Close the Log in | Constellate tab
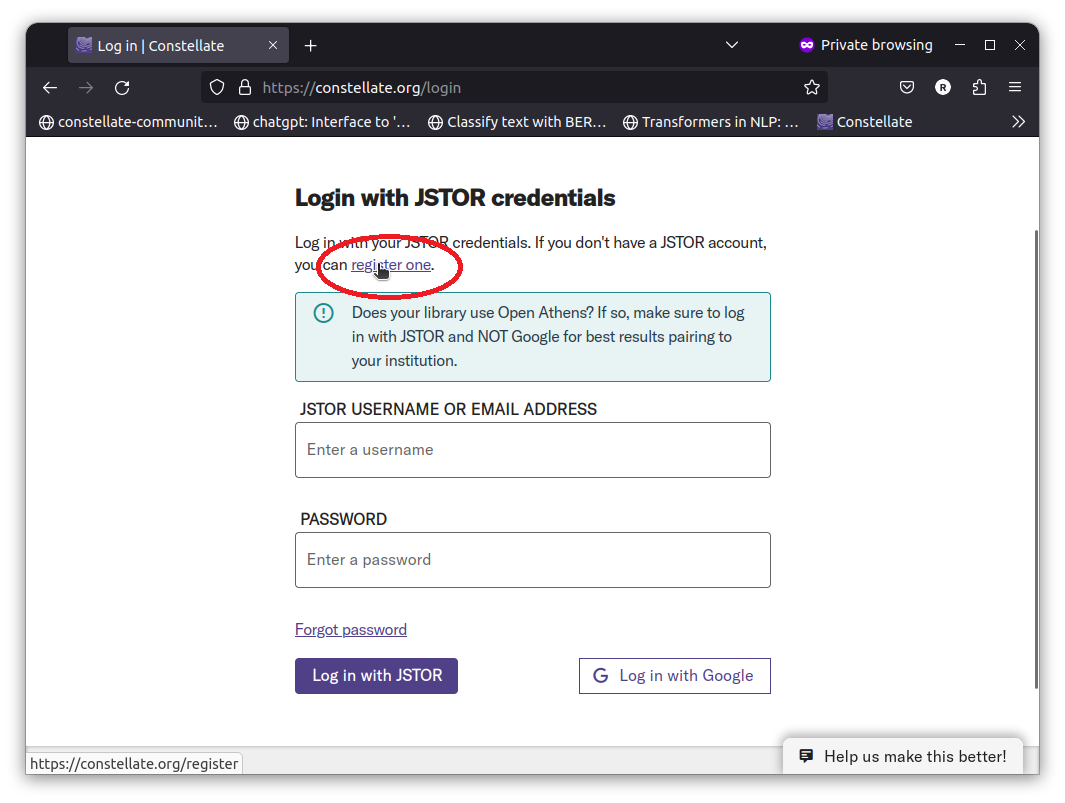Viewport: 1065px width, 803px height. click(x=273, y=45)
